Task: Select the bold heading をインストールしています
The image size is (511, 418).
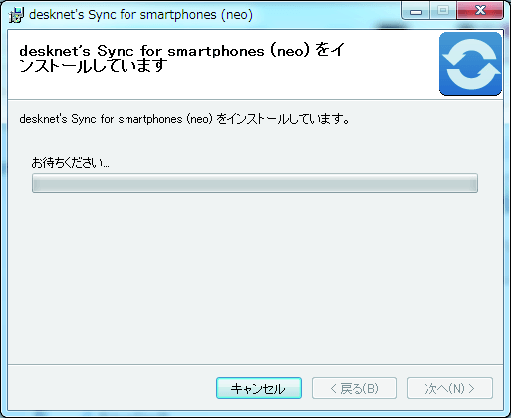Action: [x=182, y=58]
